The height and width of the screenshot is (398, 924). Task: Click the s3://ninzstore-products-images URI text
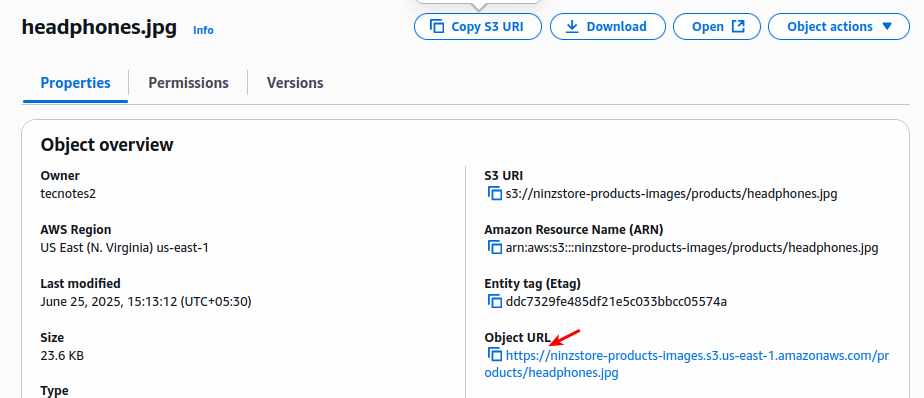click(x=671, y=193)
